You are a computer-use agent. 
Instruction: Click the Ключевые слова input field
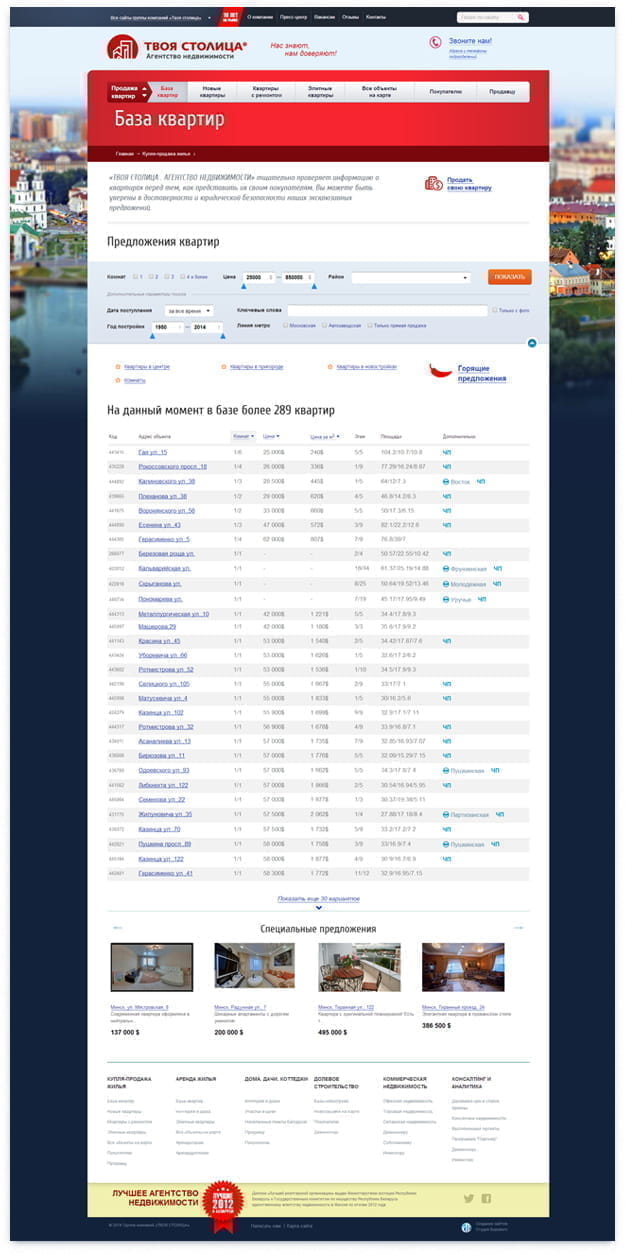tap(387, 311)
